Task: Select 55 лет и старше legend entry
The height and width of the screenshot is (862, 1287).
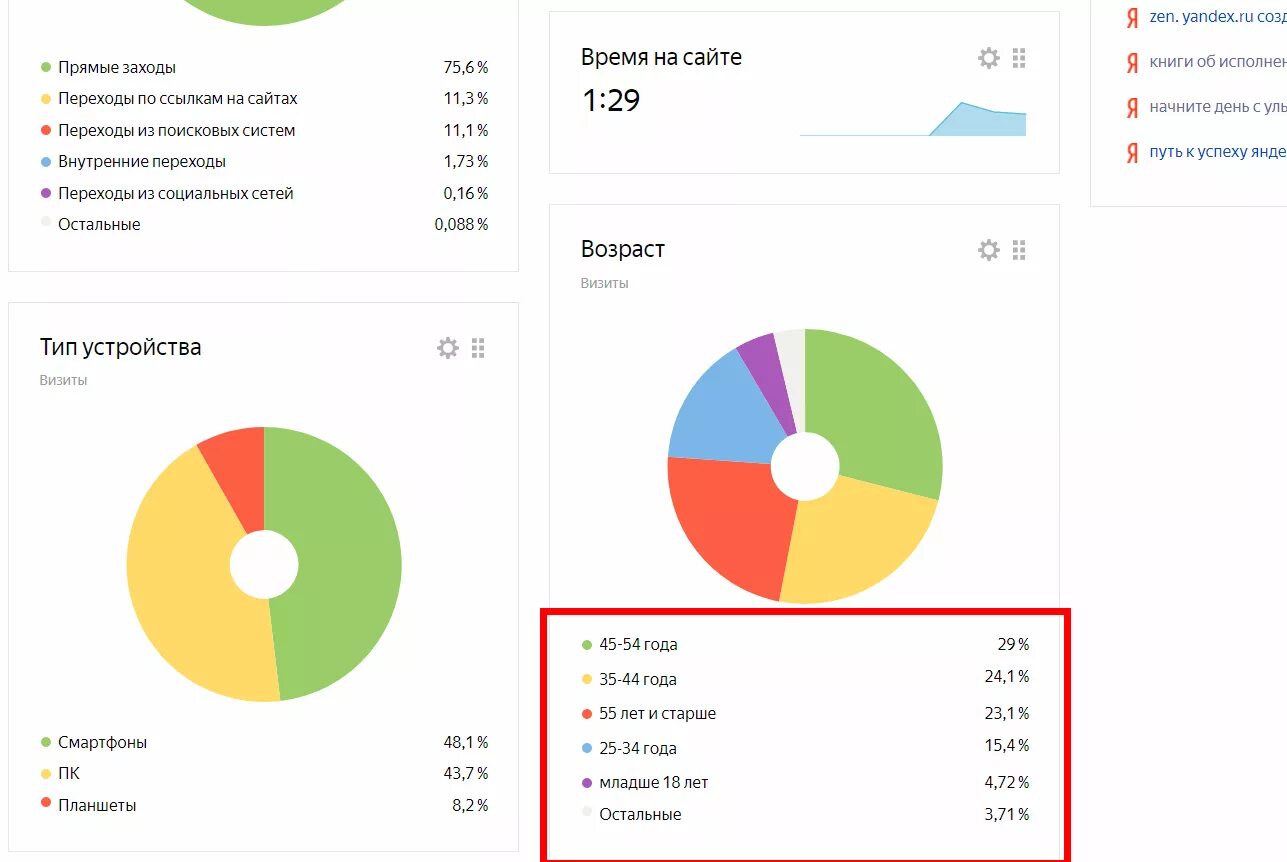Action: (658, 713)
